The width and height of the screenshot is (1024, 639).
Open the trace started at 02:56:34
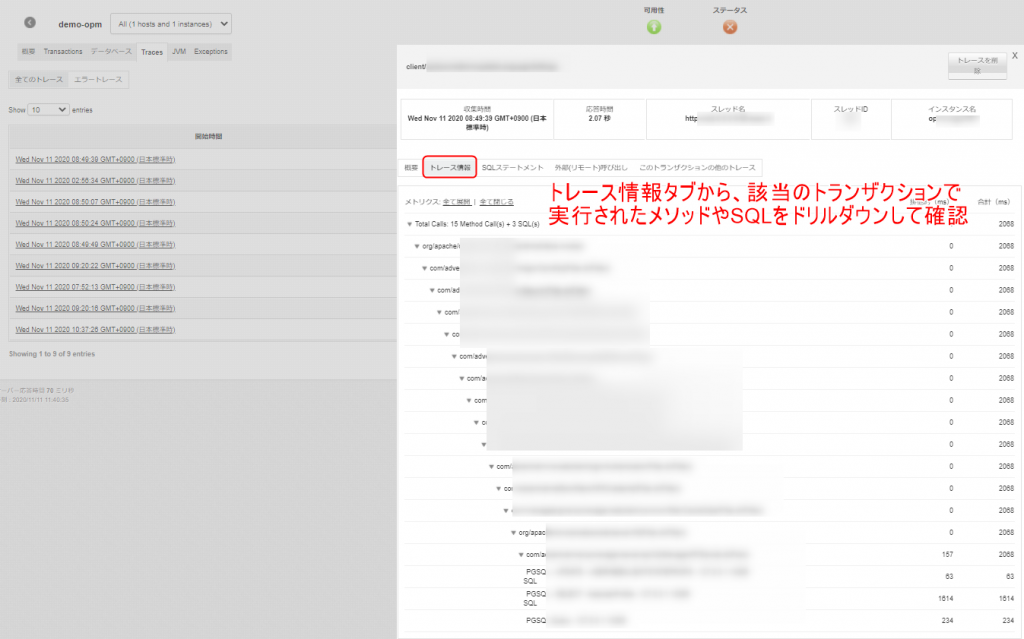pos(95,181)
